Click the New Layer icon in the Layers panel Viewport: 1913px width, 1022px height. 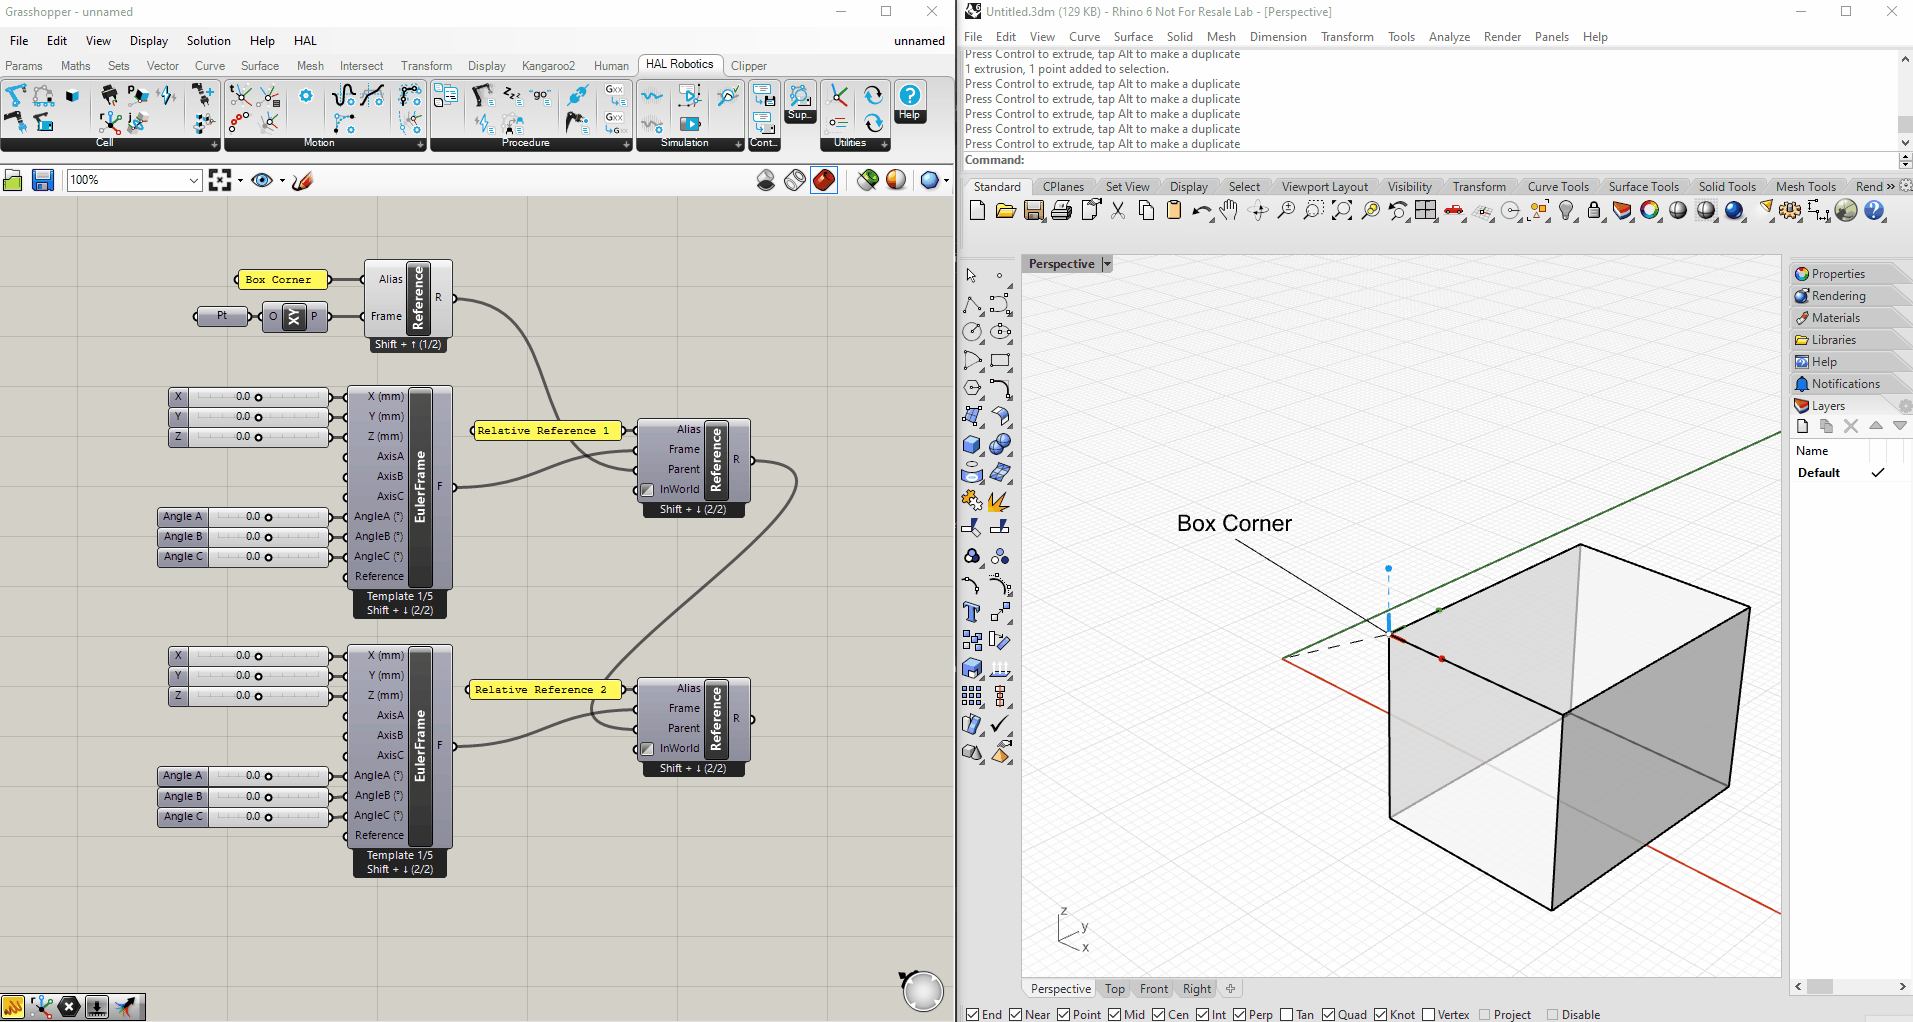coord(1803,426)
